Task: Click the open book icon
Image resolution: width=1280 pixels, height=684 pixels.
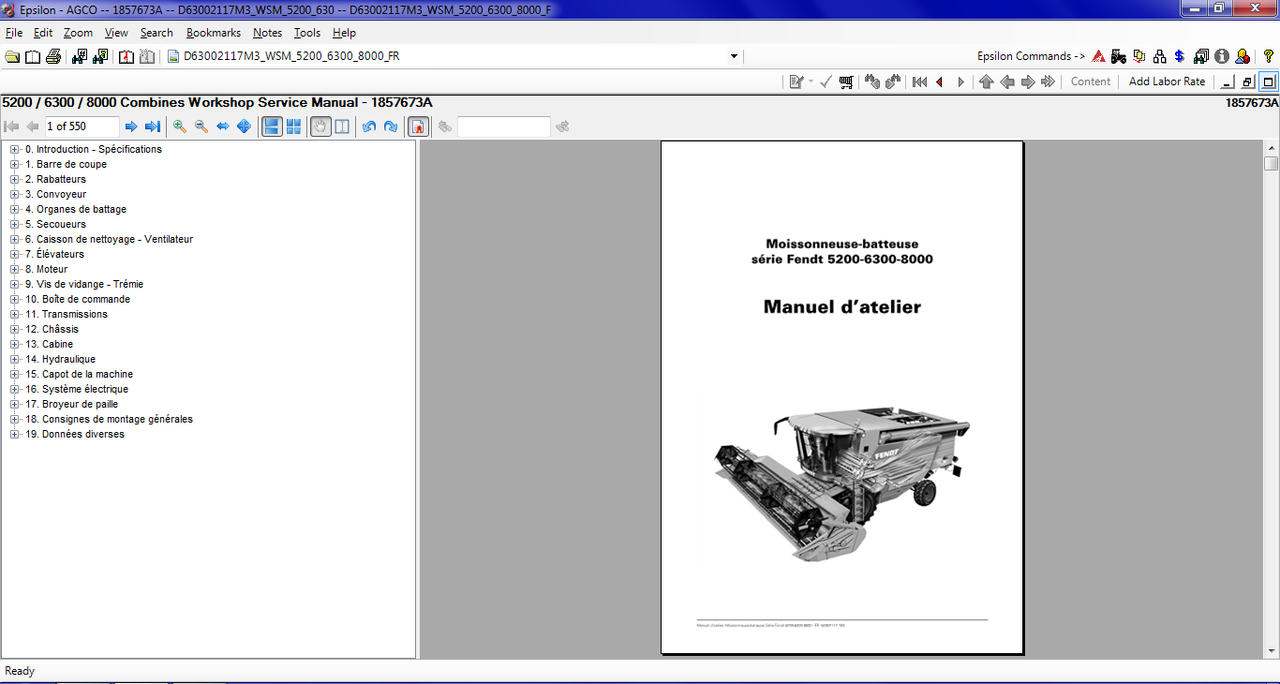Action: (x=33, y=57)
